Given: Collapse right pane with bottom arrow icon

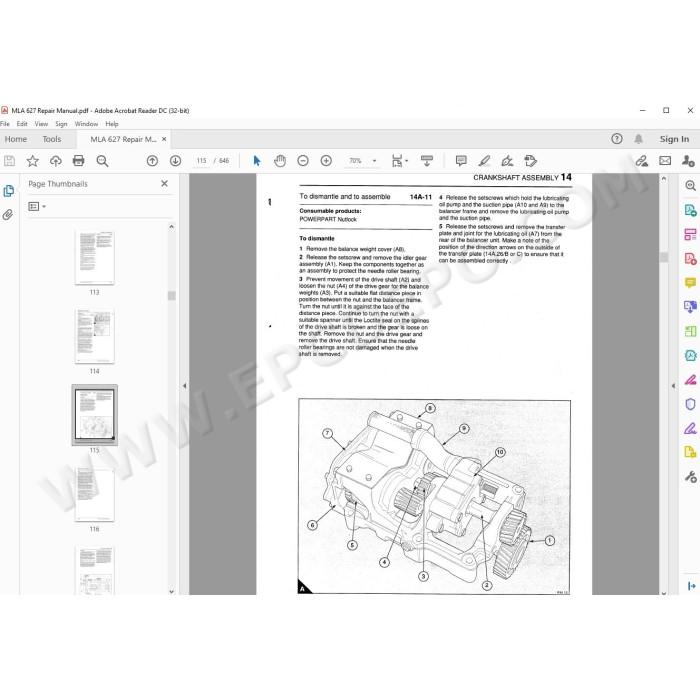Looking at the screenshot, I should point(692,586).
